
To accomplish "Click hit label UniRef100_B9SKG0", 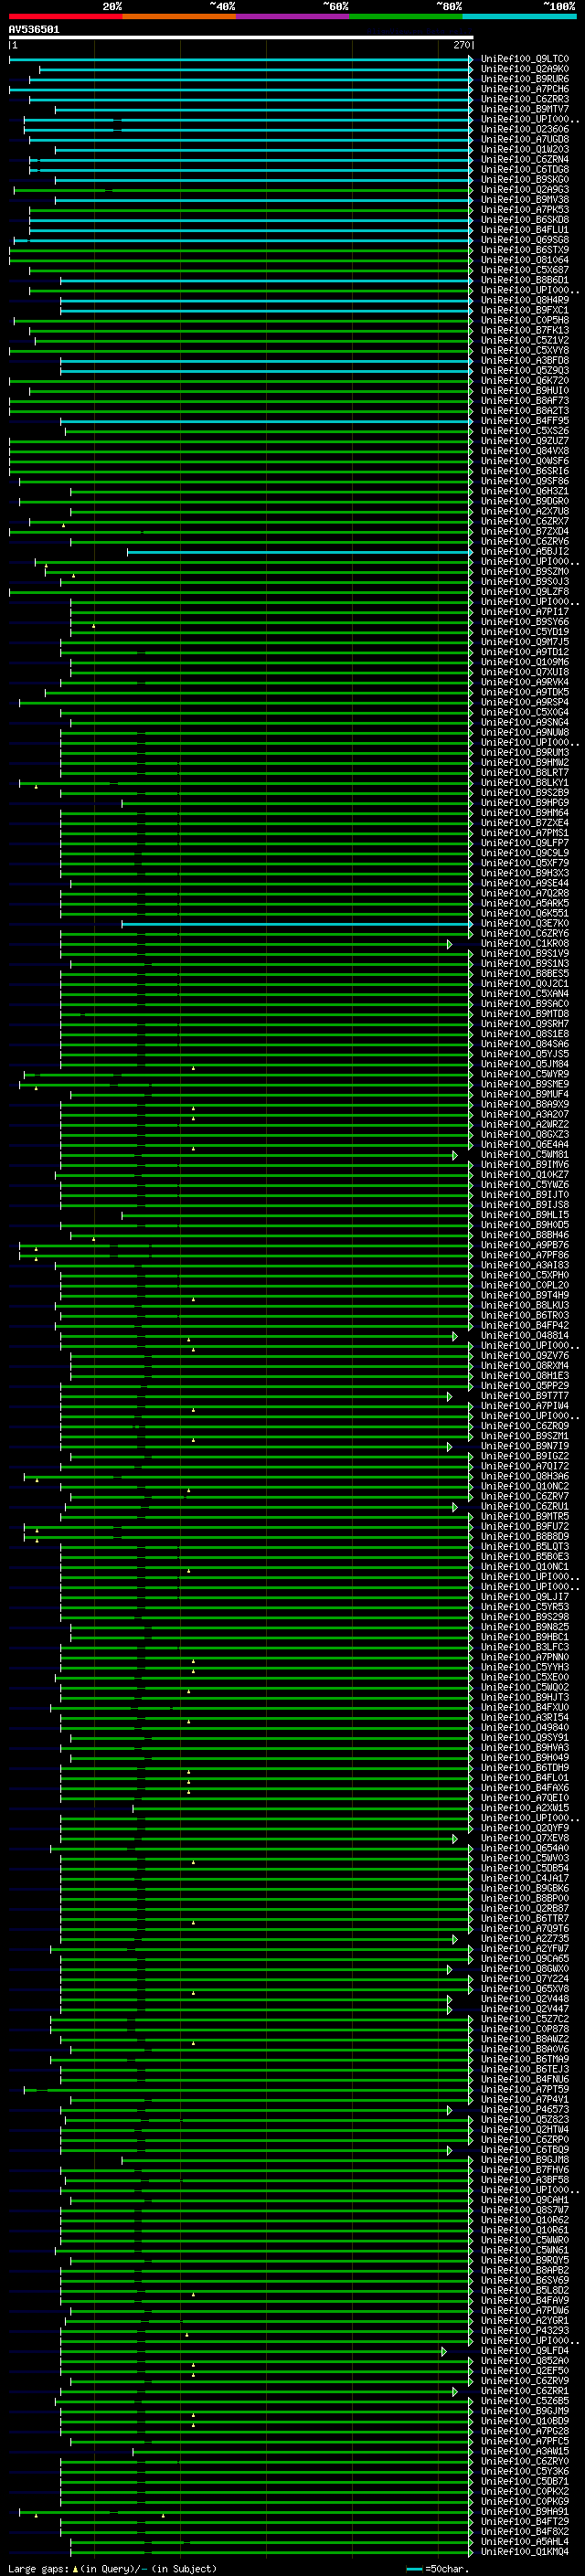I will point(525,180).
